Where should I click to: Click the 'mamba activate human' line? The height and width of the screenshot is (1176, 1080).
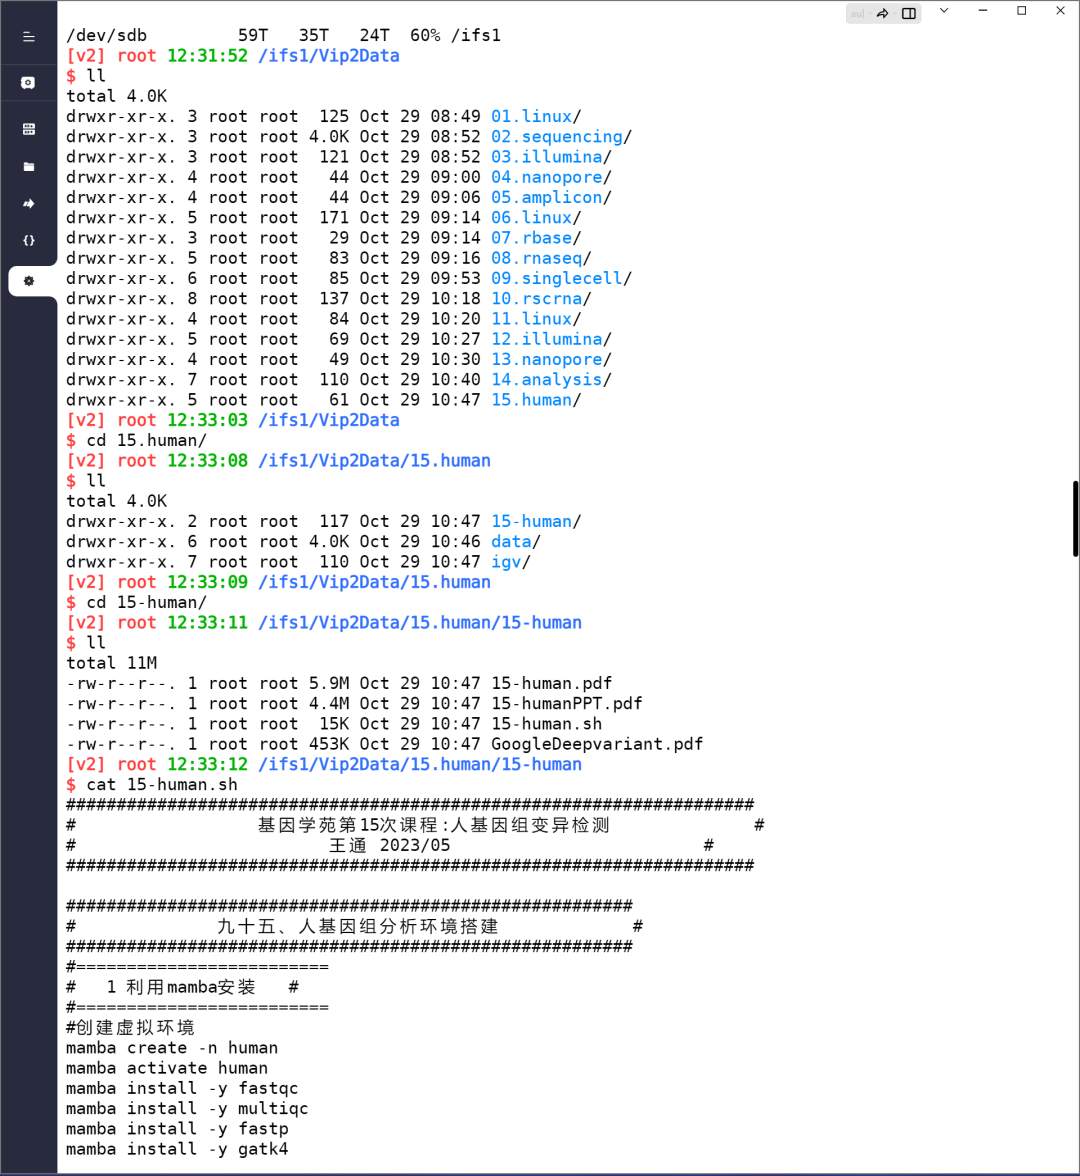tap(166, 1068)
